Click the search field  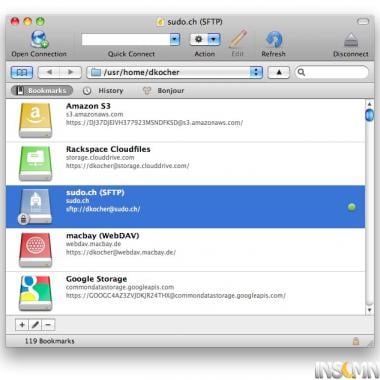pos(332,72)
